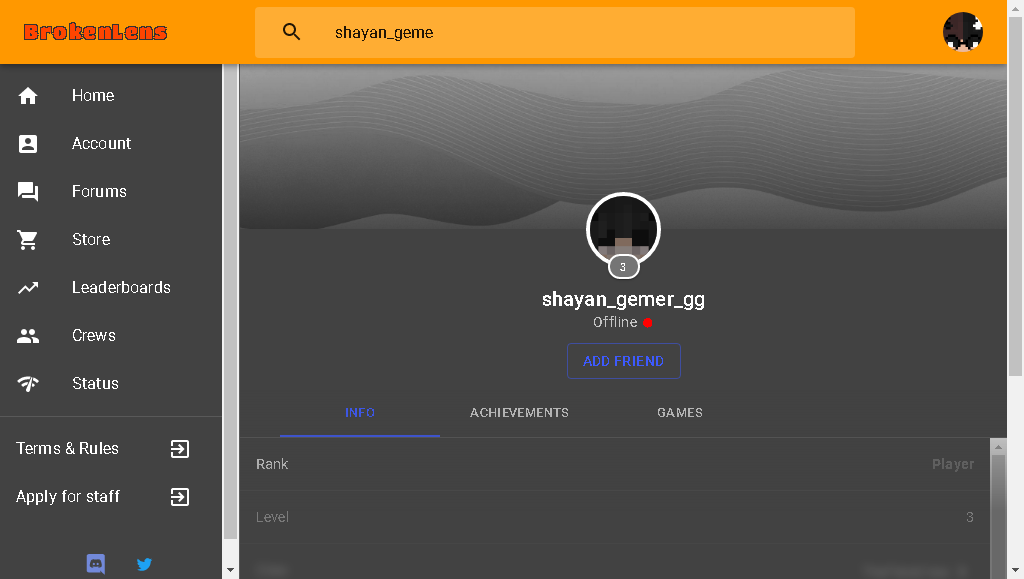Click the Level row in info list
Screen dimensions: 1024x579
(x=615, y=517)
